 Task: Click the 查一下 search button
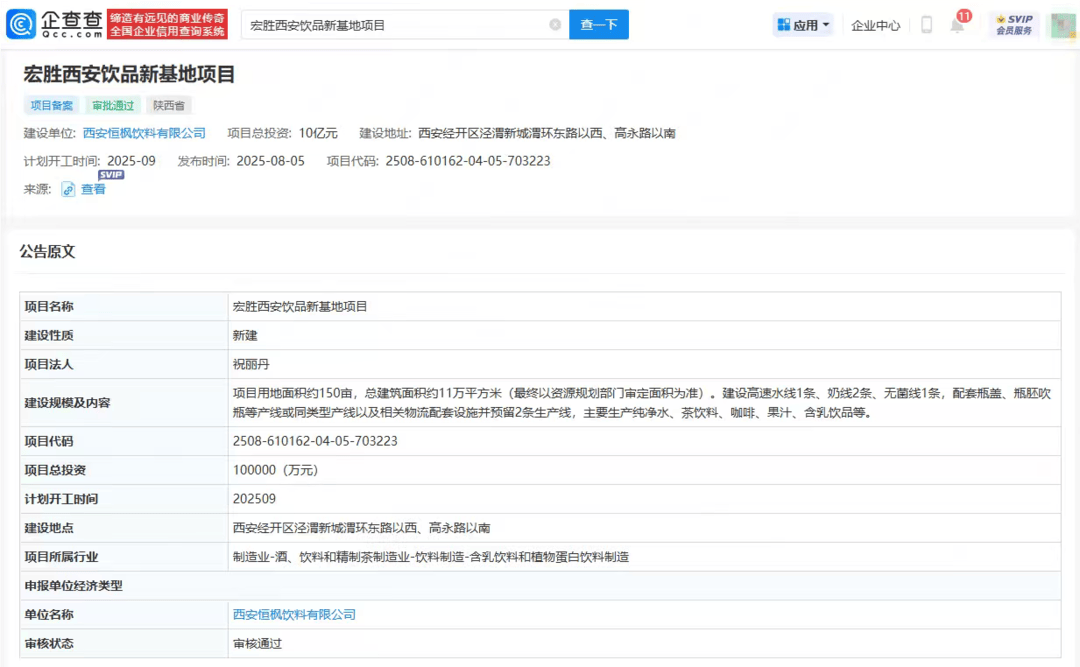pyautogui.click(x=598, y=24)
